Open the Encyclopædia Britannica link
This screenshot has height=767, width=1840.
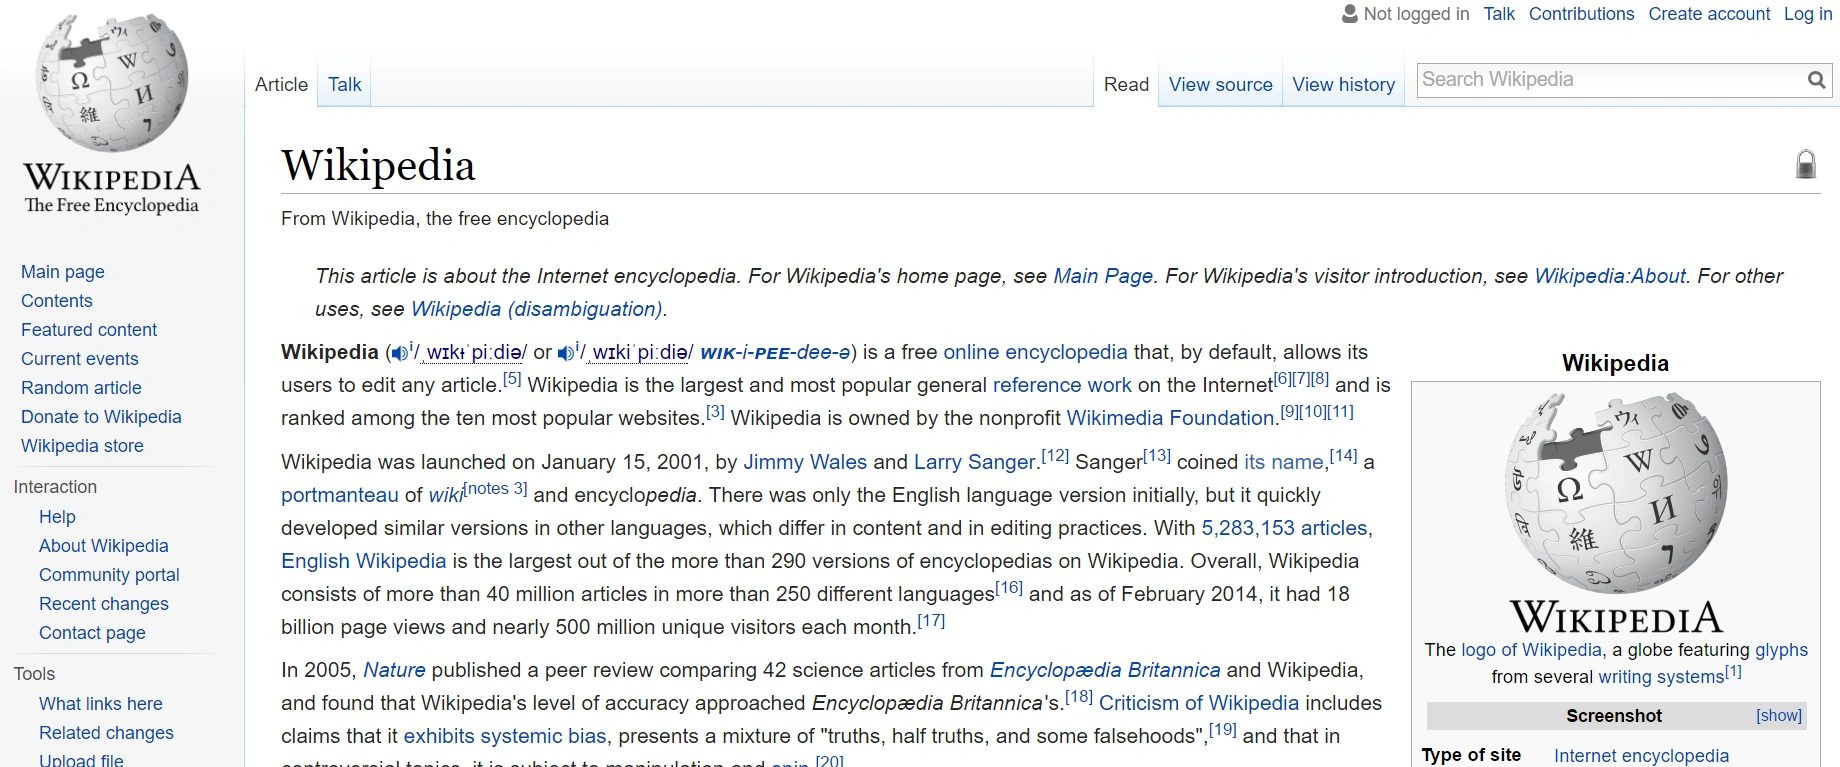[x=1105, y=670]
